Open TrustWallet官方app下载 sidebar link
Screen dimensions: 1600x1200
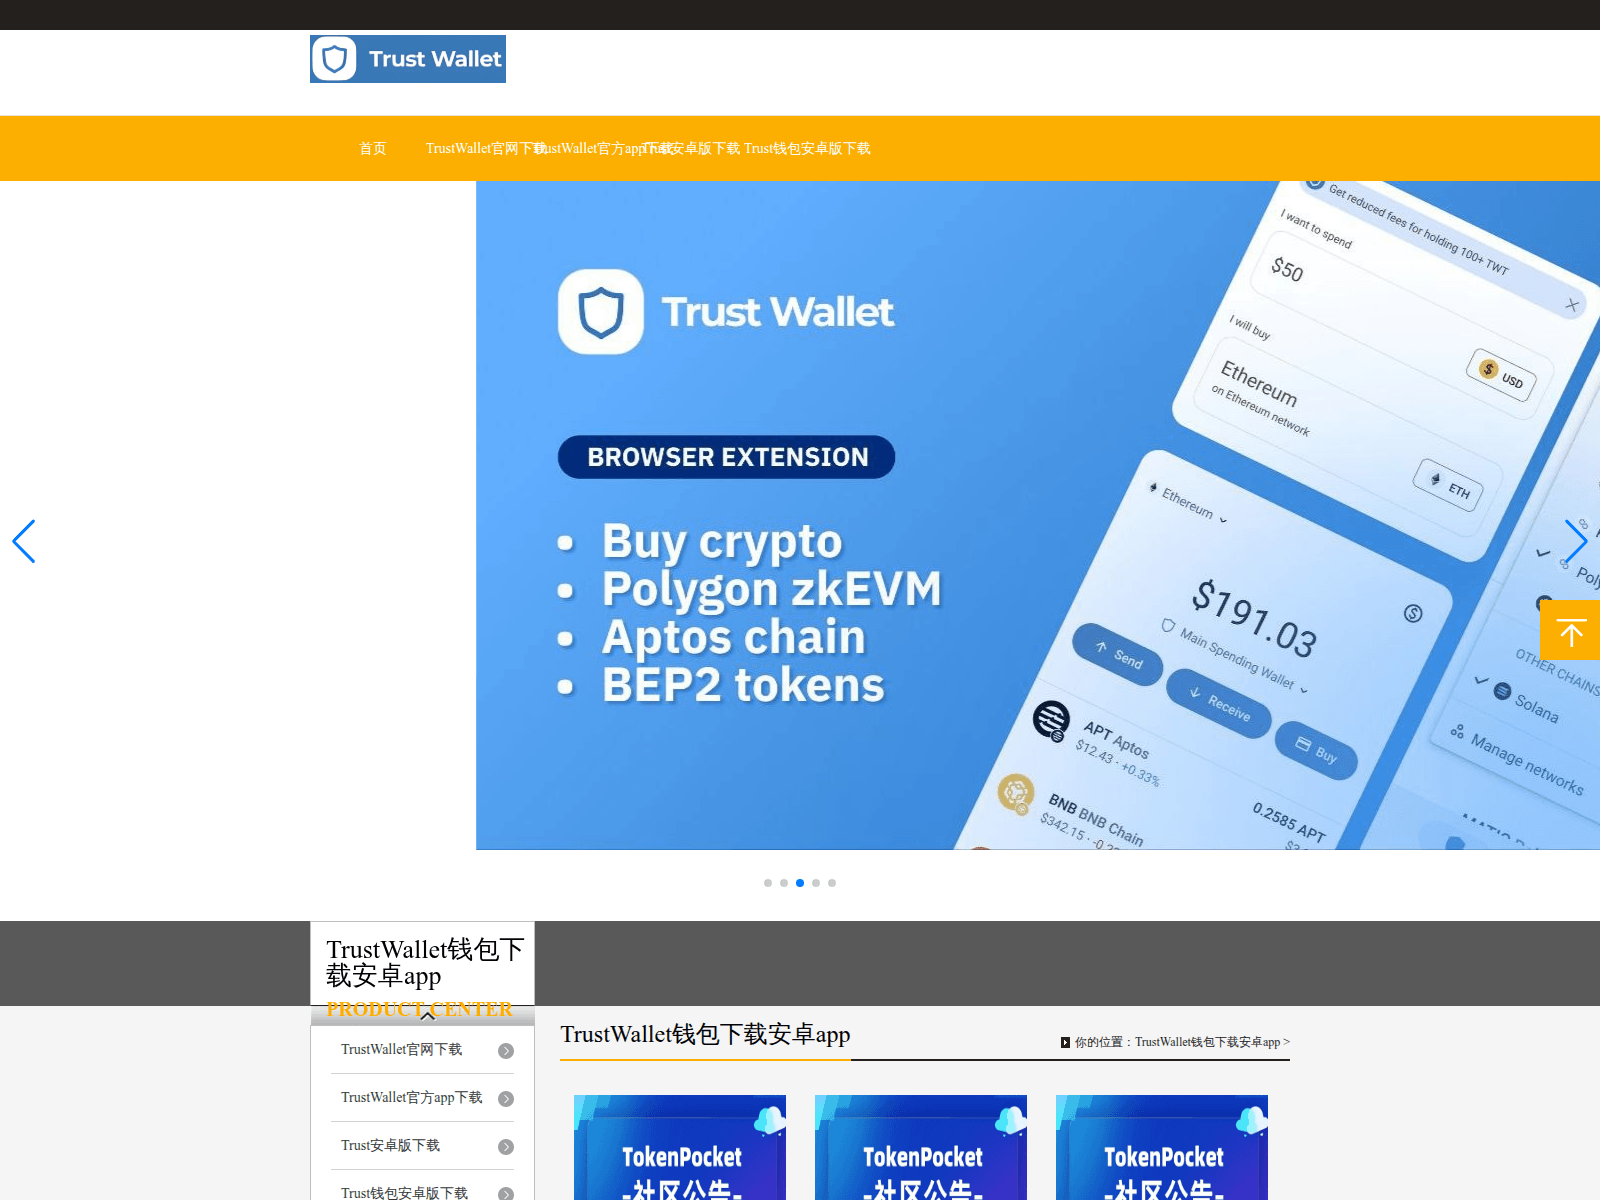(x=411, y=1097)
